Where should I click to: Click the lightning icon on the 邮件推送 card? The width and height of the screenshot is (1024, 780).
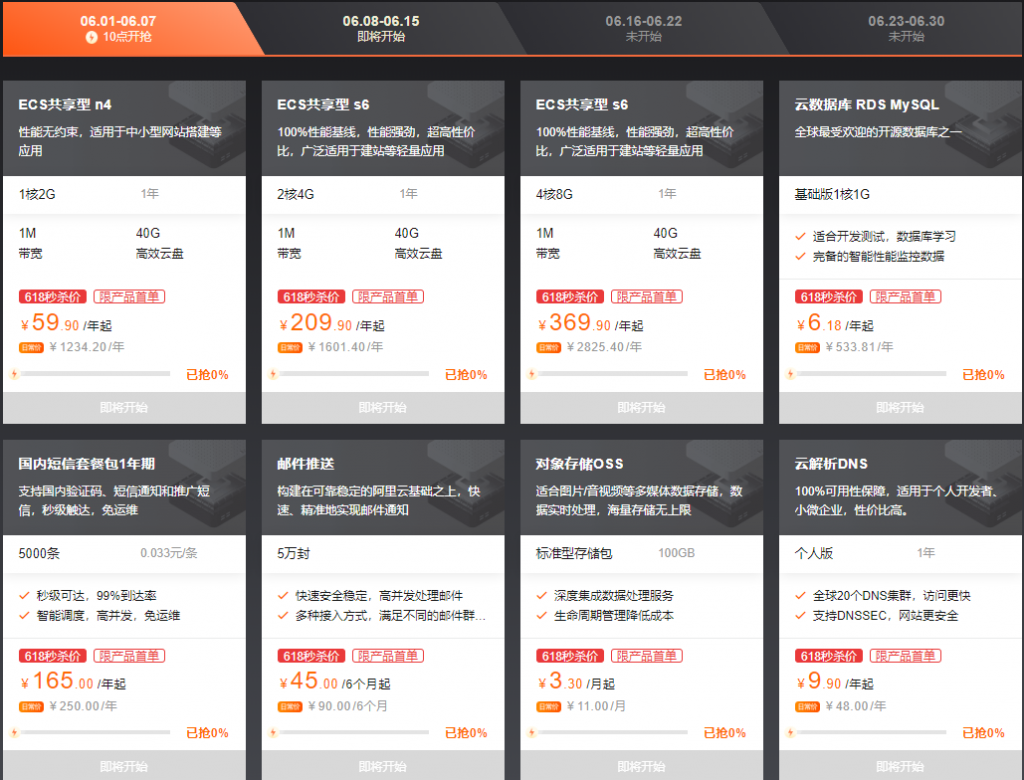[273, 733]
